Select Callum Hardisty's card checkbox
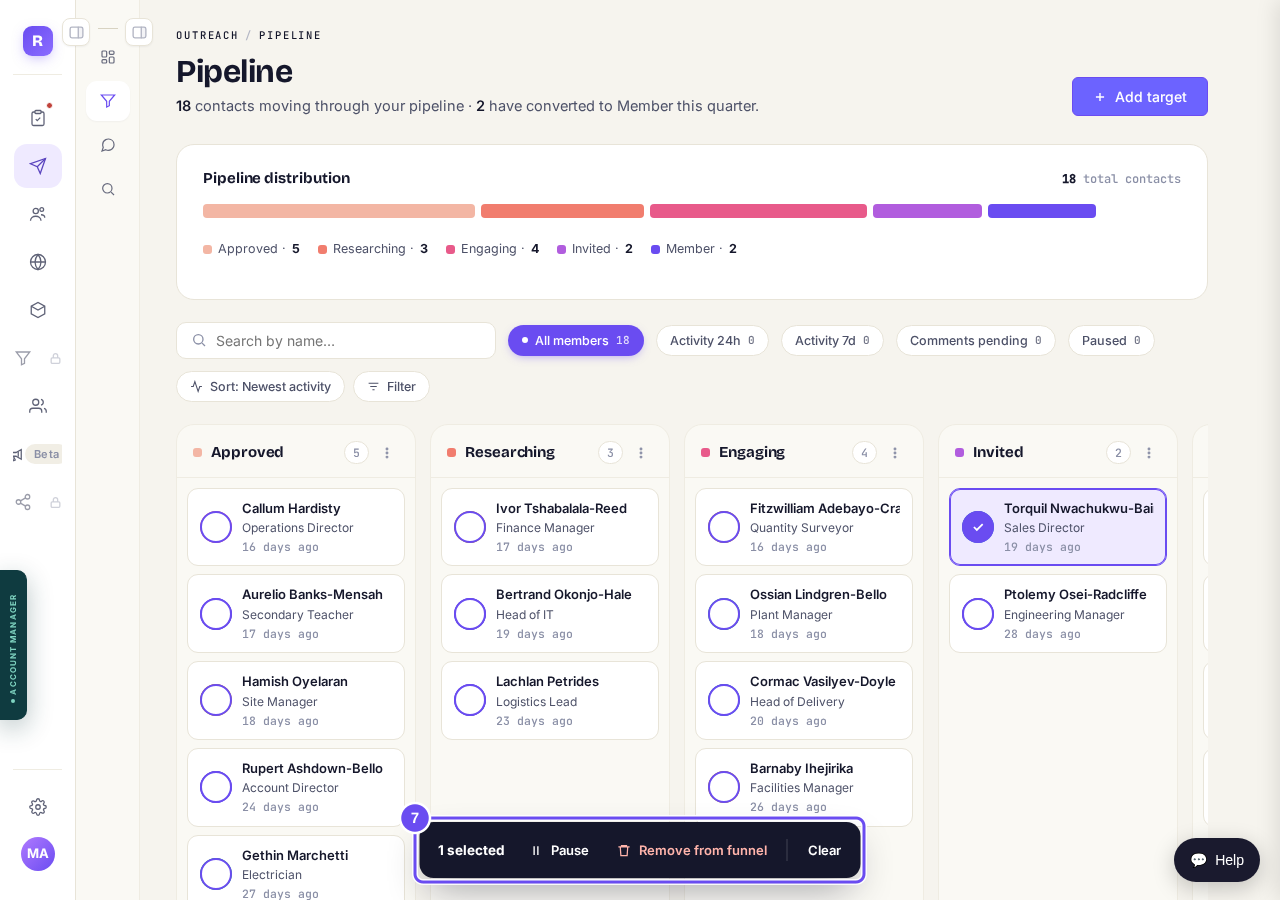The height and width of the screenshot is (900, 1280). (216, 527)
